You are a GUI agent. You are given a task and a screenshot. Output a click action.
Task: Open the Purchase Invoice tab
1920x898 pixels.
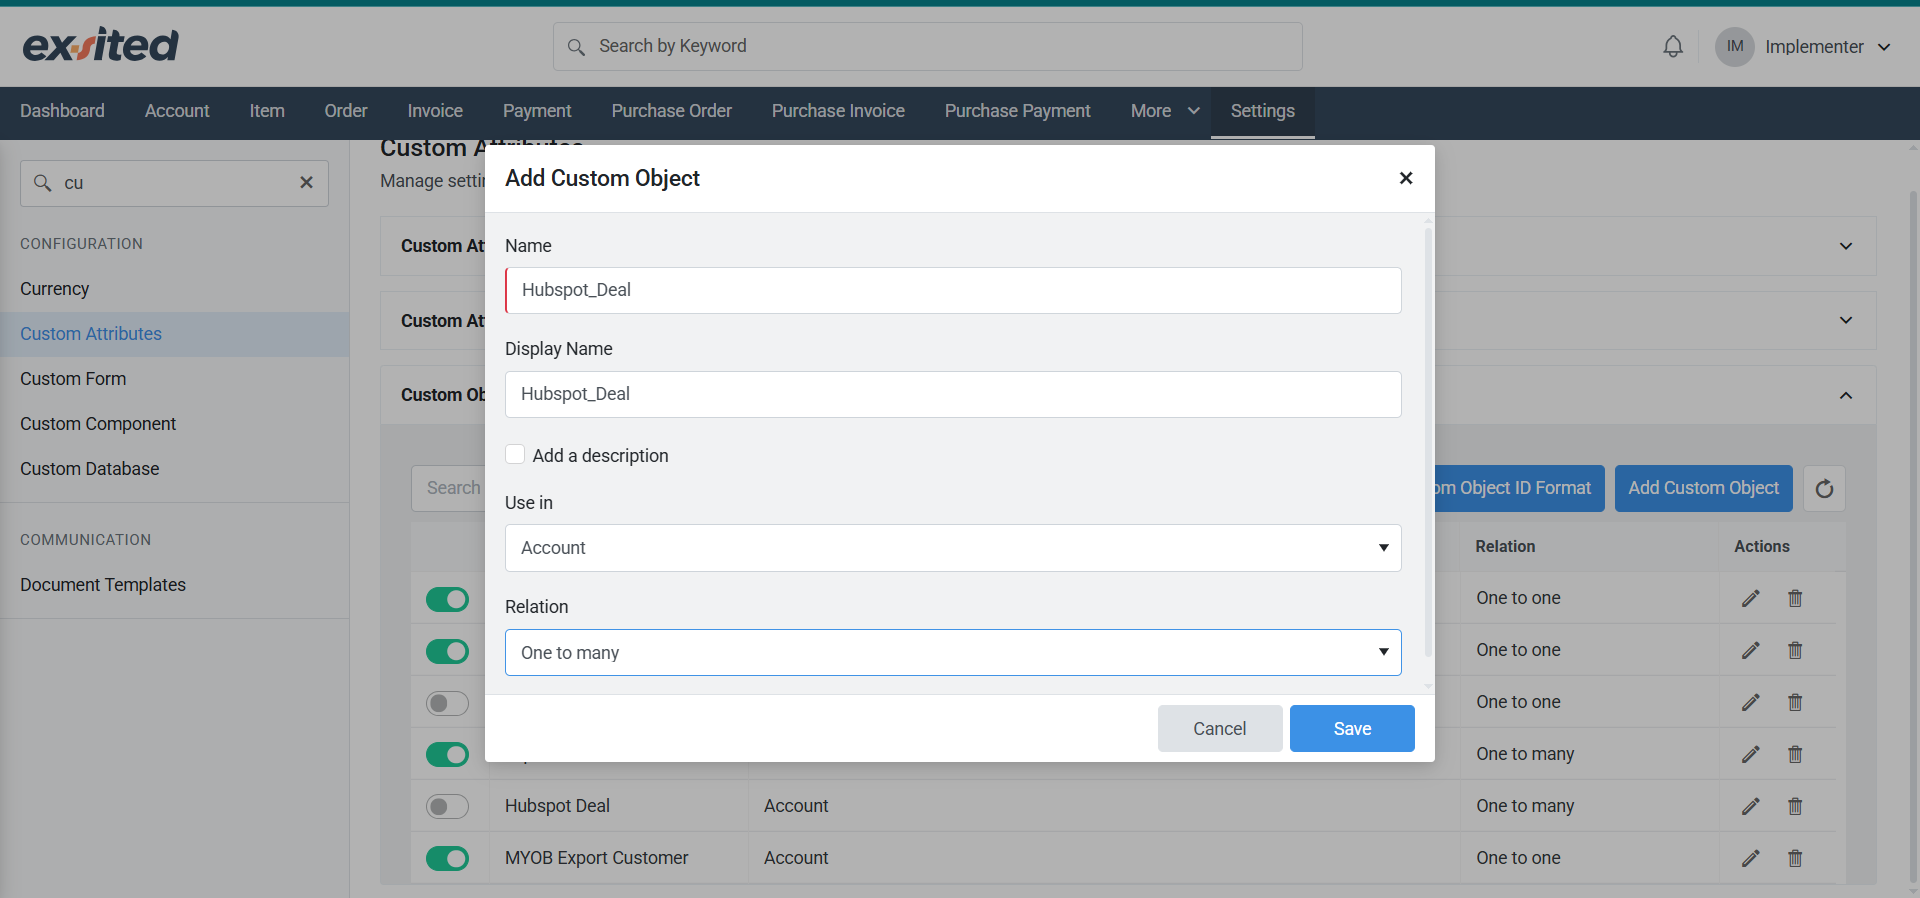tap(838, 111)
